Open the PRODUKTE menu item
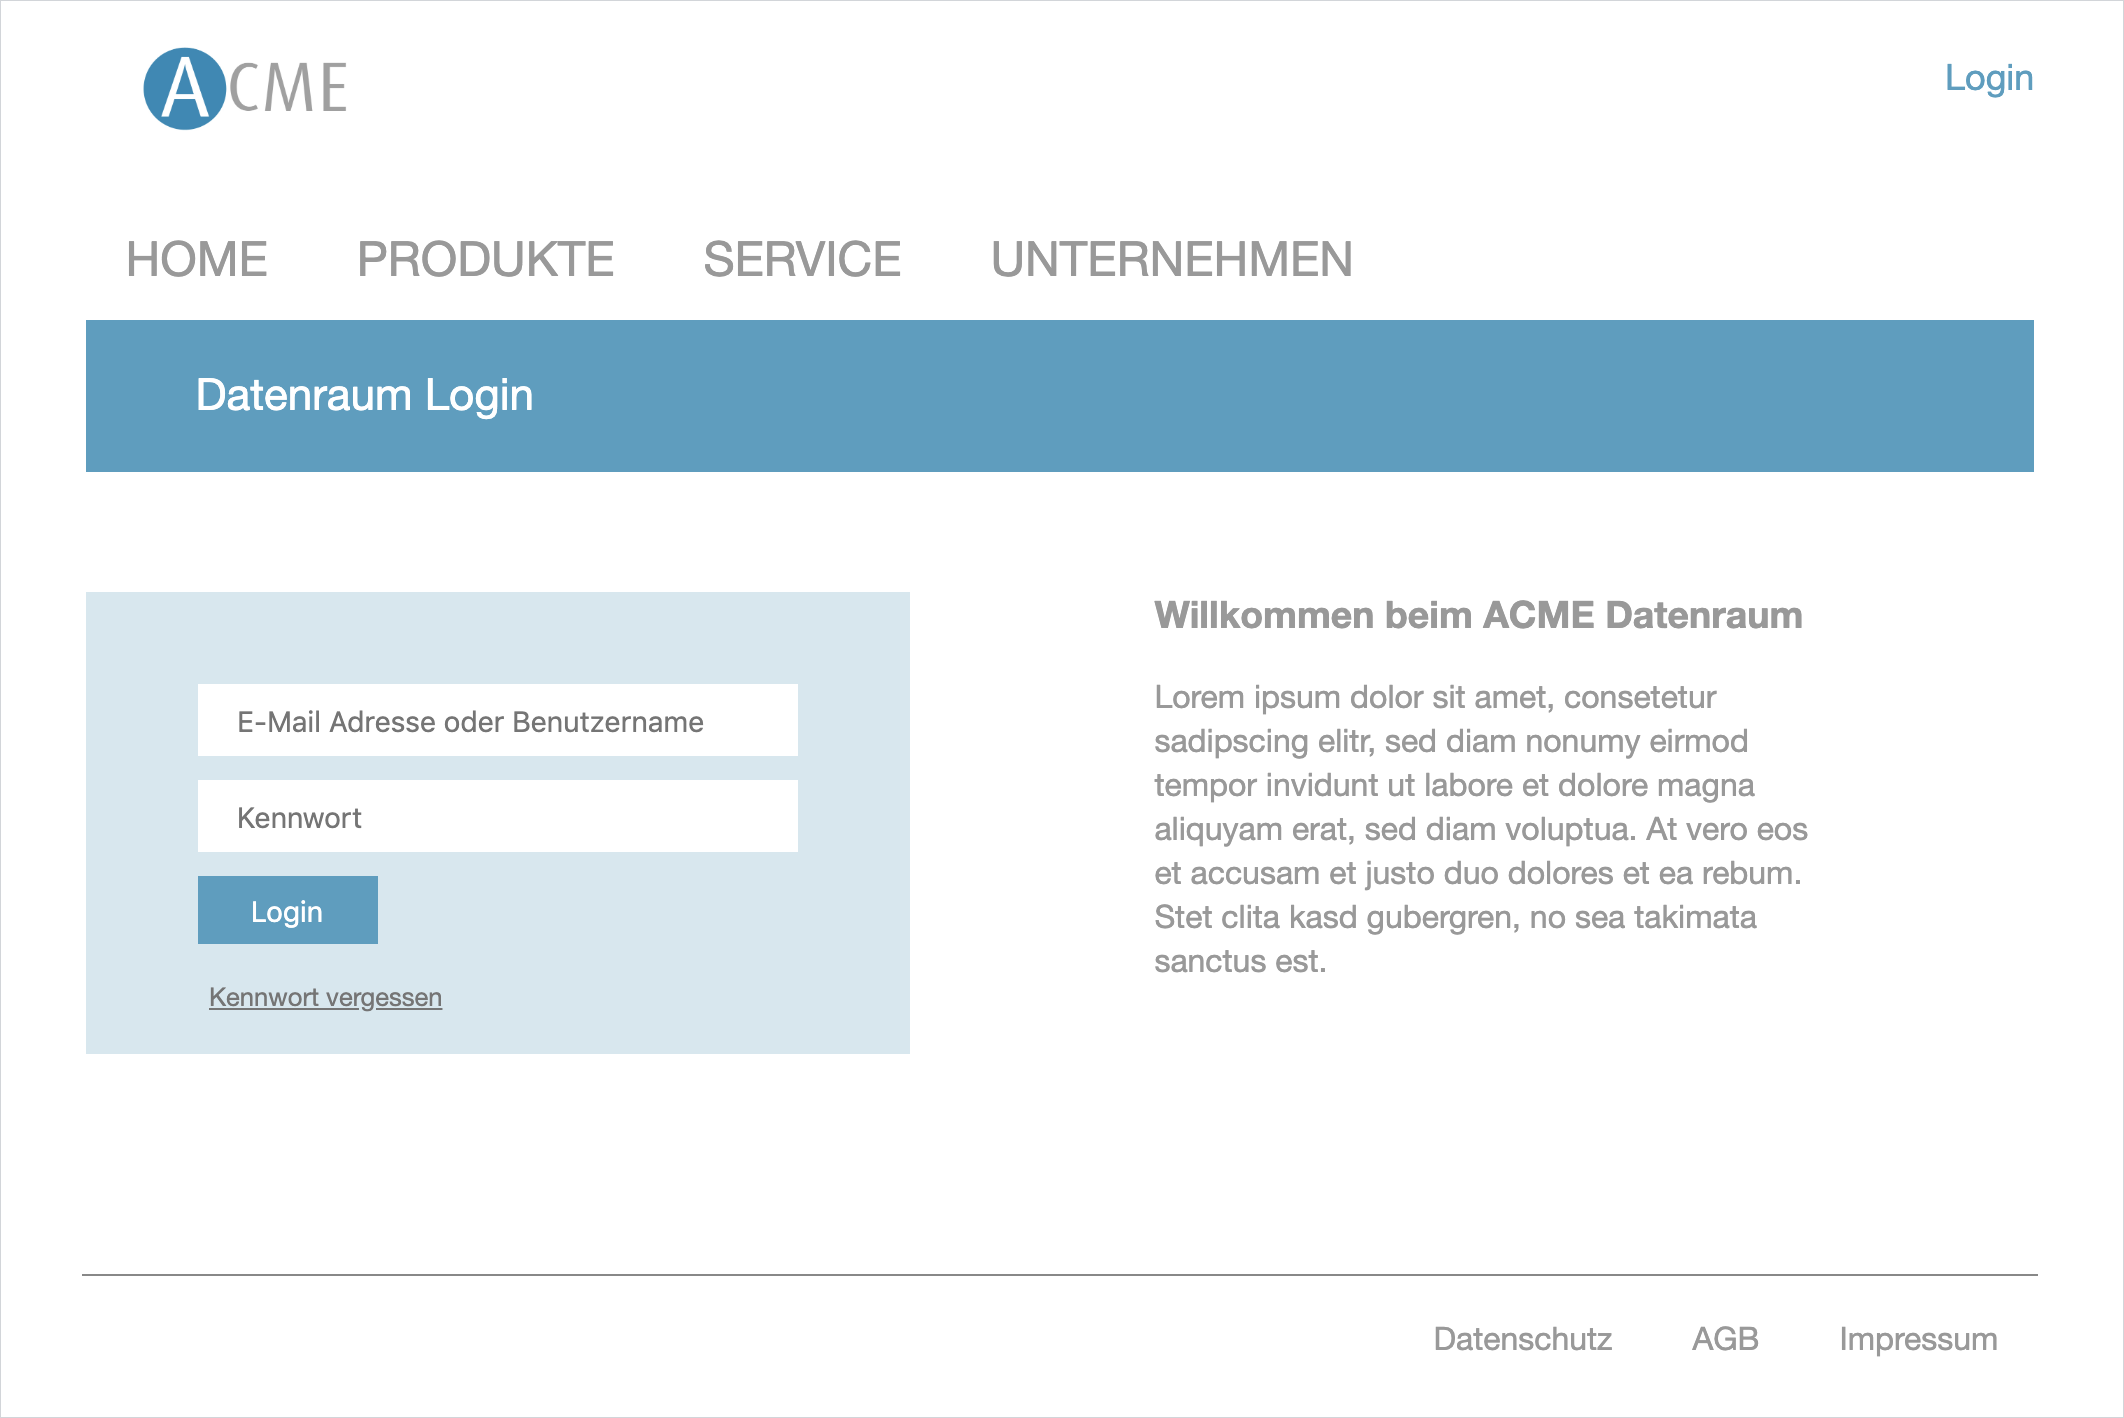The width and height of the screenshot is (2124, 1418). (485, 260)
